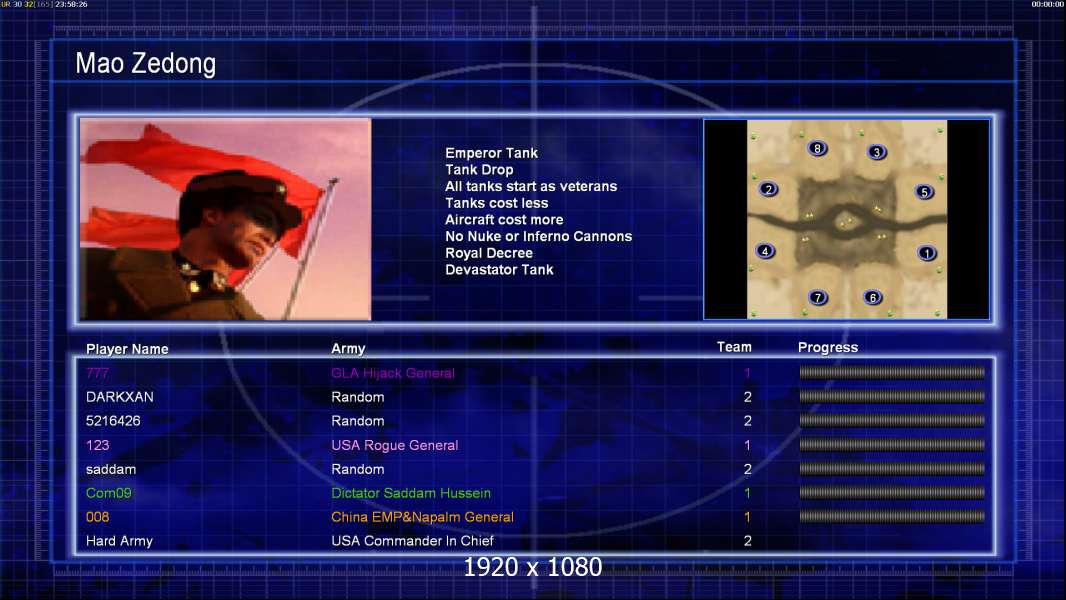The width and height of the screenshot is (1066, 600).
Task: Click saddam's 'Random' army entry
Action: 358,469
